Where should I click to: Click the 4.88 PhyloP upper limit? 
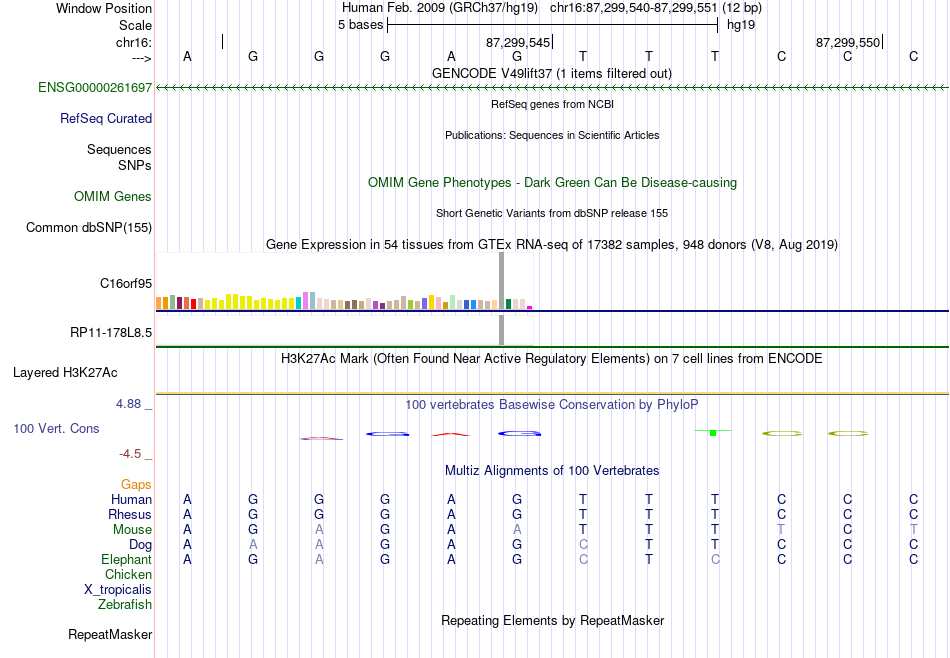pos(128,404)
